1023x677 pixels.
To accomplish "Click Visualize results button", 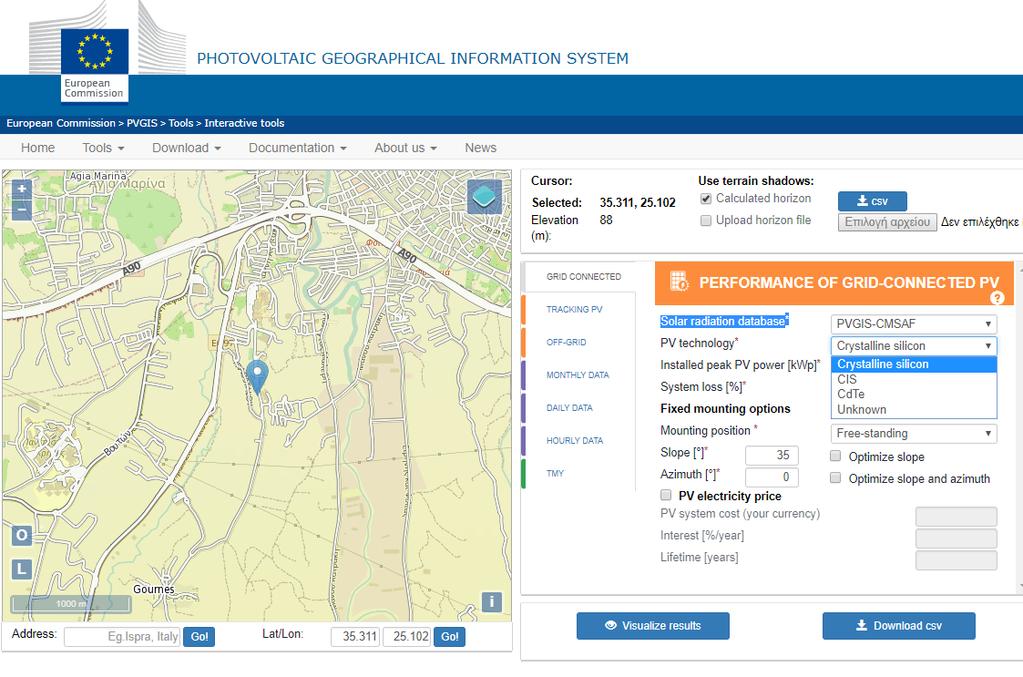I will (x=653, y=625).
